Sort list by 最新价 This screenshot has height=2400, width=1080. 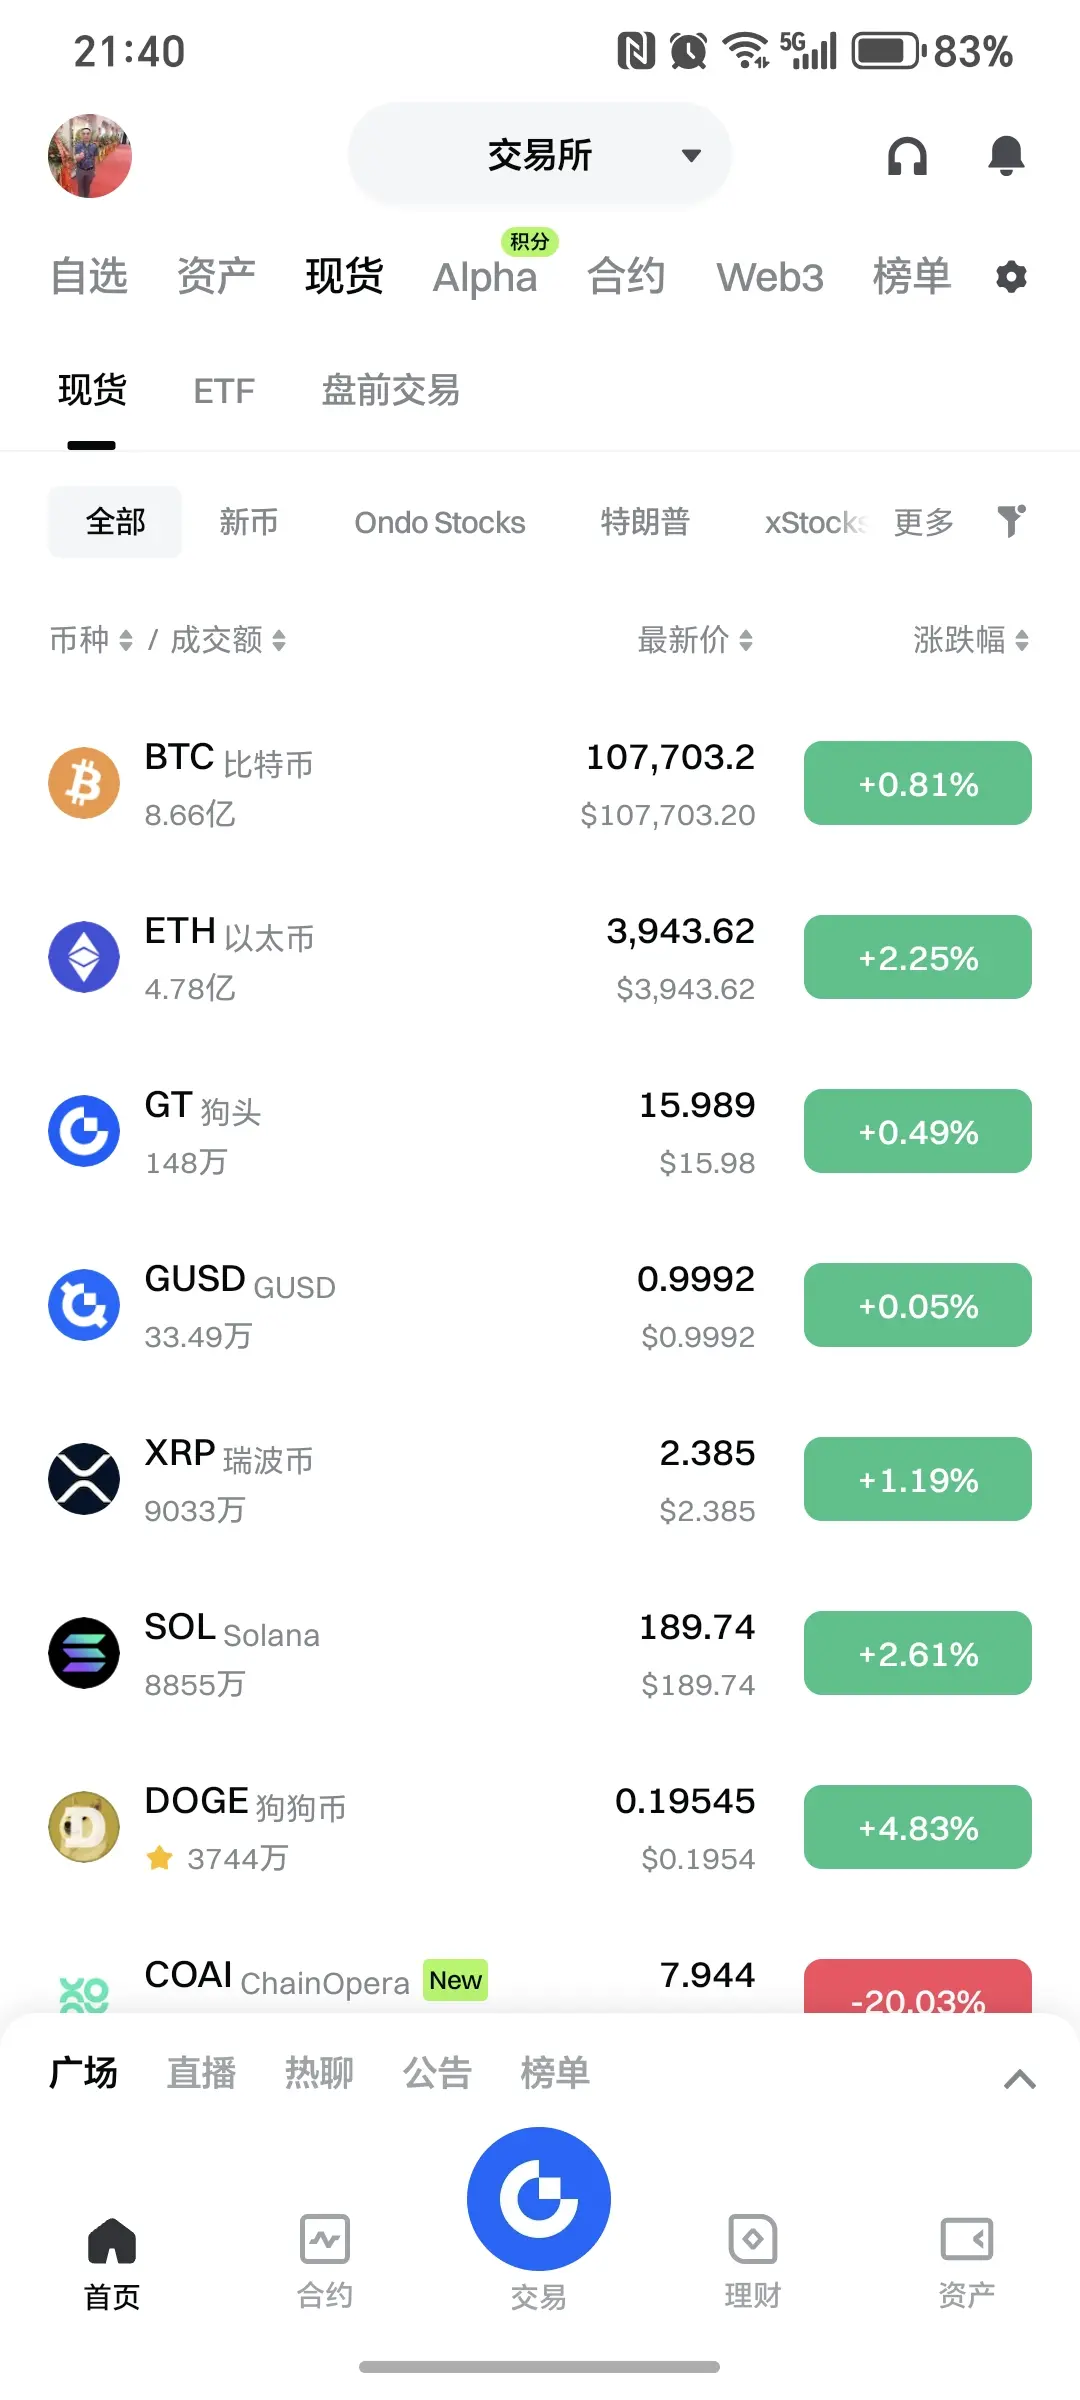pos(696,640)
